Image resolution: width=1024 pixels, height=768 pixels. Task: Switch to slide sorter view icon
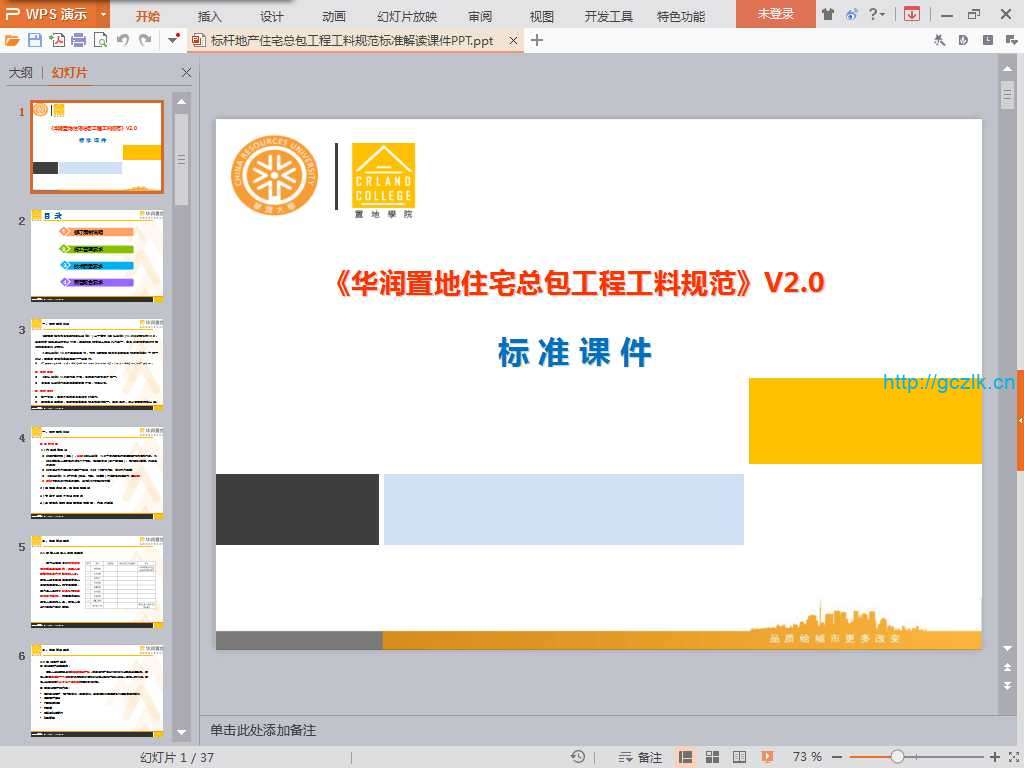[x=713, y=757]
